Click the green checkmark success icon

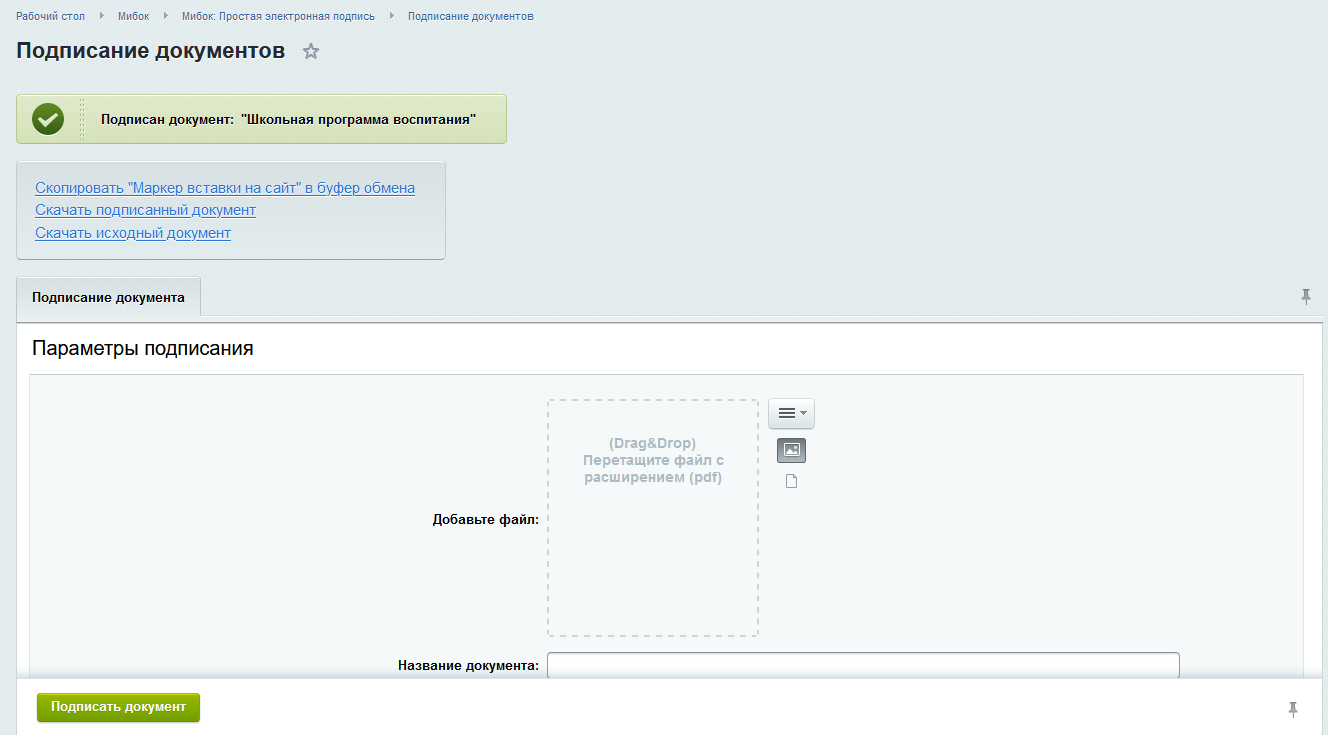[x=48, y=119]
